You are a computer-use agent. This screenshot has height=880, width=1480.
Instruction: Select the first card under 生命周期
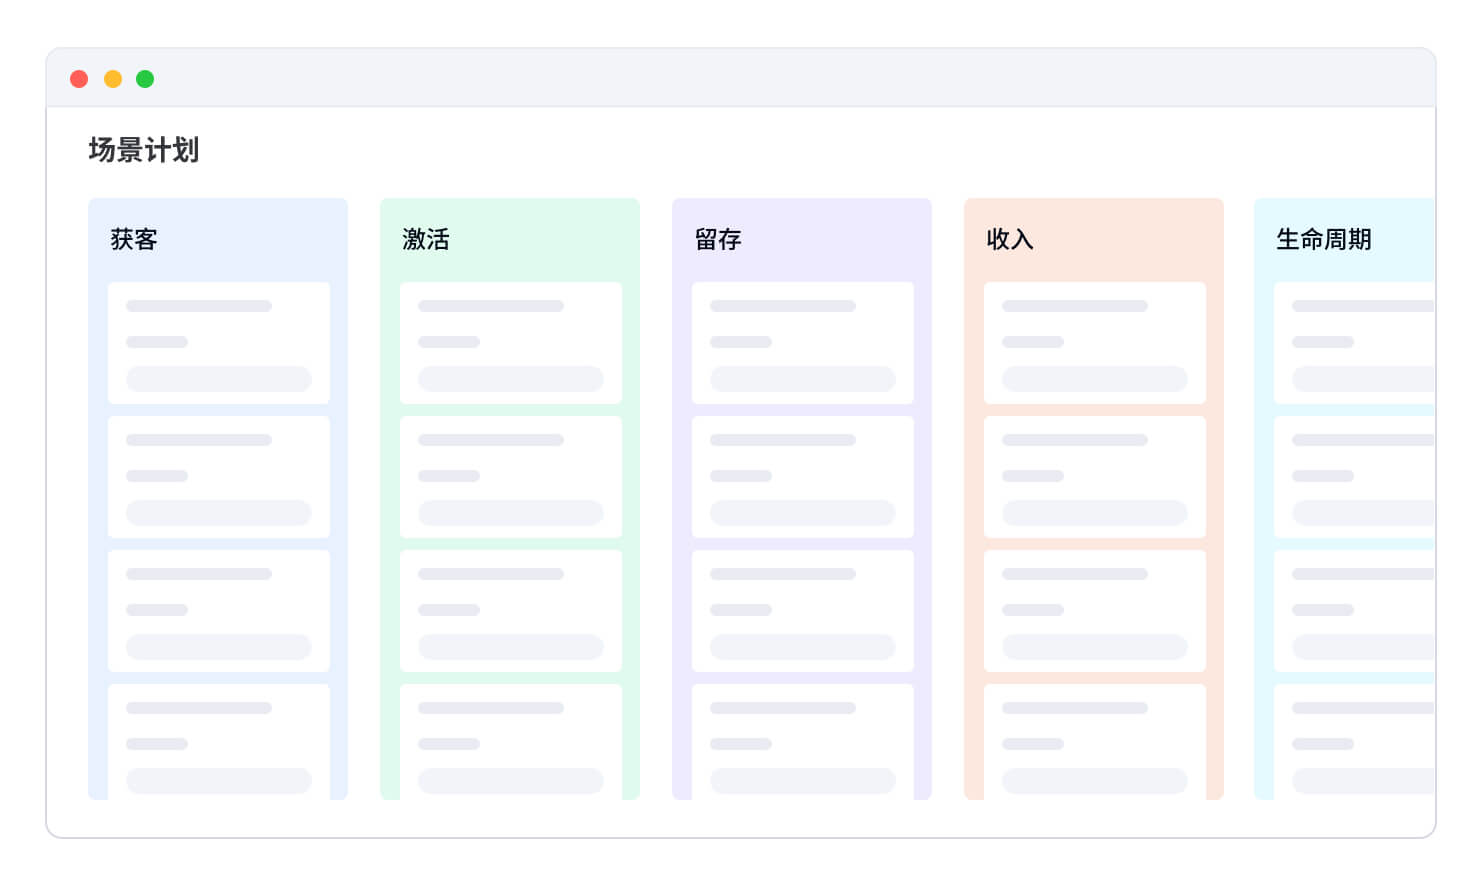pos(1354,343)
